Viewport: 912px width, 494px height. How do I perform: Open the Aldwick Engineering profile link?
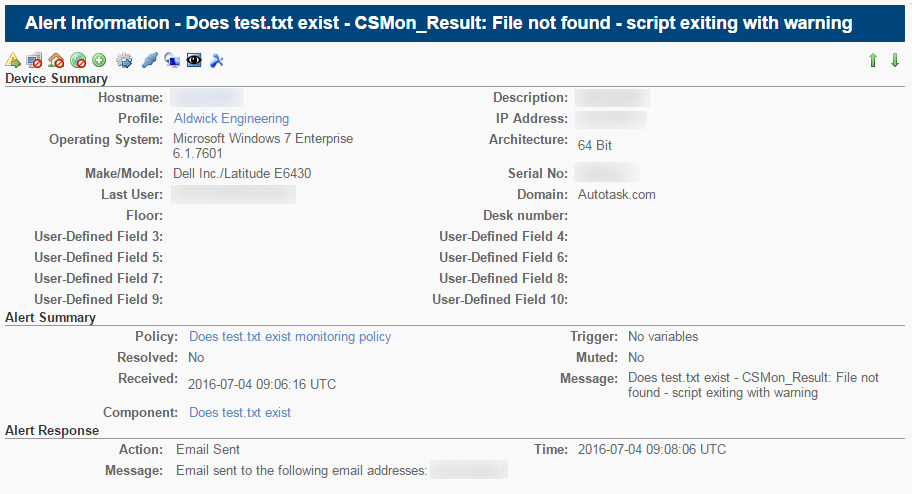pos(231,118)
